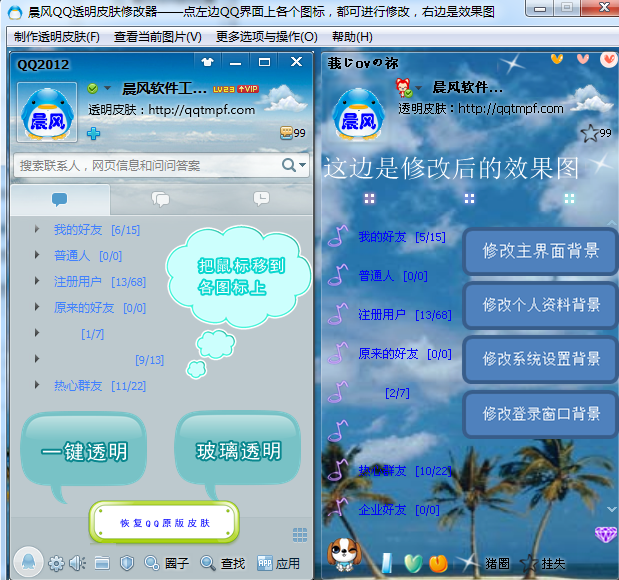619x580 pixels.
Task: Click the puppy dog icon in preview
Action: click(x=343, y=554)
